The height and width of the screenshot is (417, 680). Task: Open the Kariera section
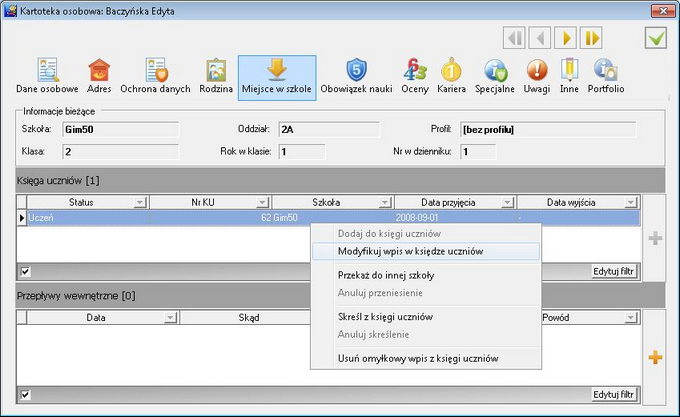click(x=451, y=77)
